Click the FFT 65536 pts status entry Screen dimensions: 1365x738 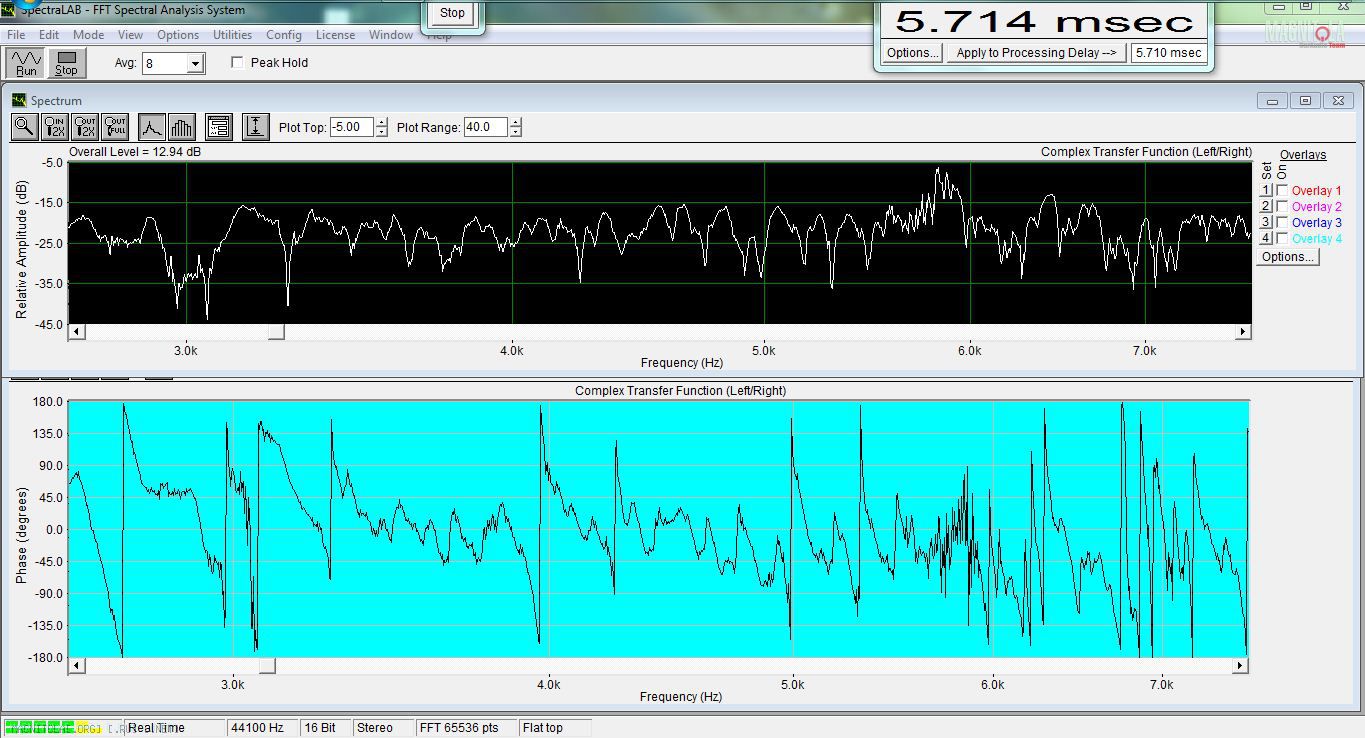(x=465, y=728)
